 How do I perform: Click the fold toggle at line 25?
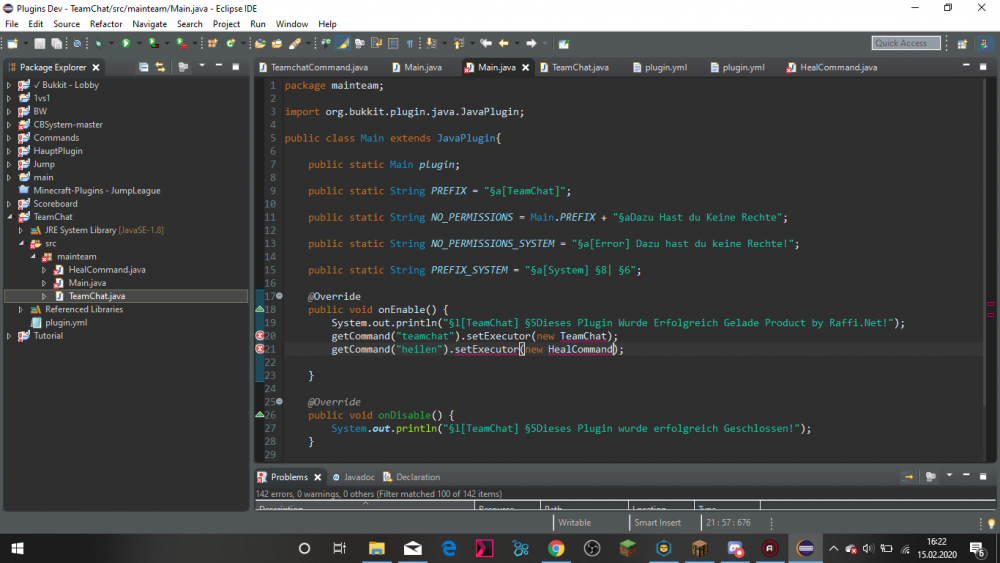[x=279, y=402]
